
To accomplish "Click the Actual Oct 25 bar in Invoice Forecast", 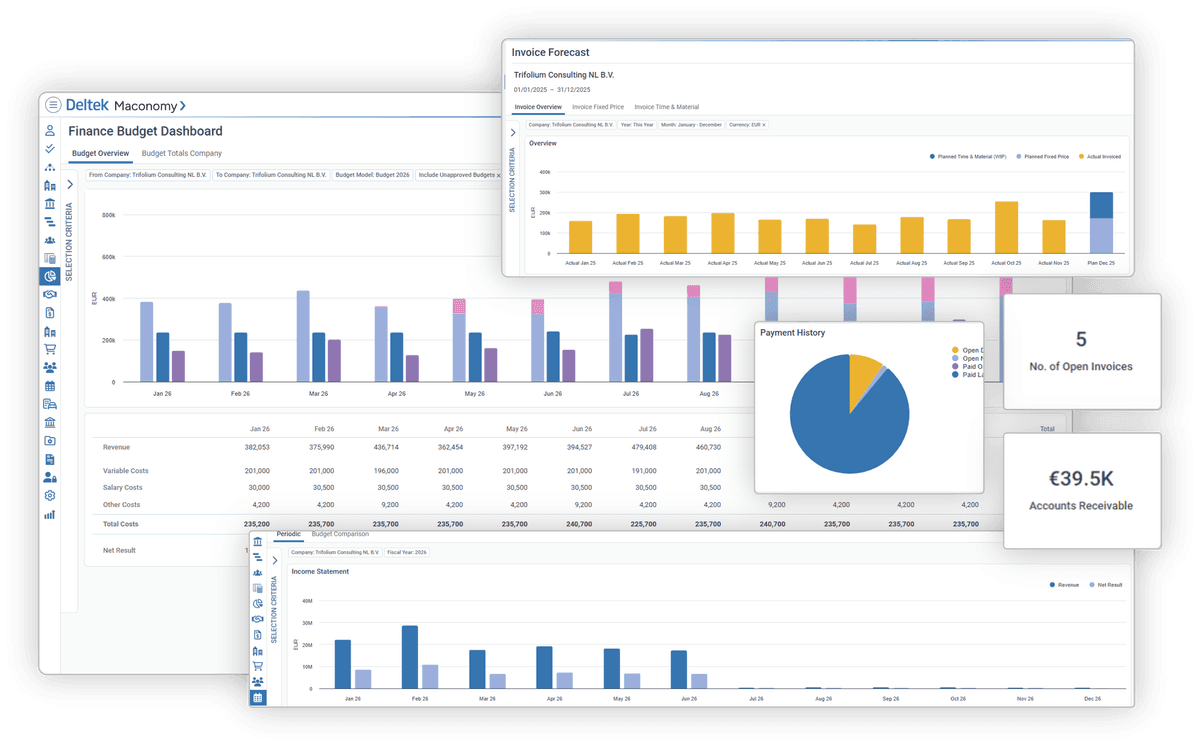I will point(1006,228).
